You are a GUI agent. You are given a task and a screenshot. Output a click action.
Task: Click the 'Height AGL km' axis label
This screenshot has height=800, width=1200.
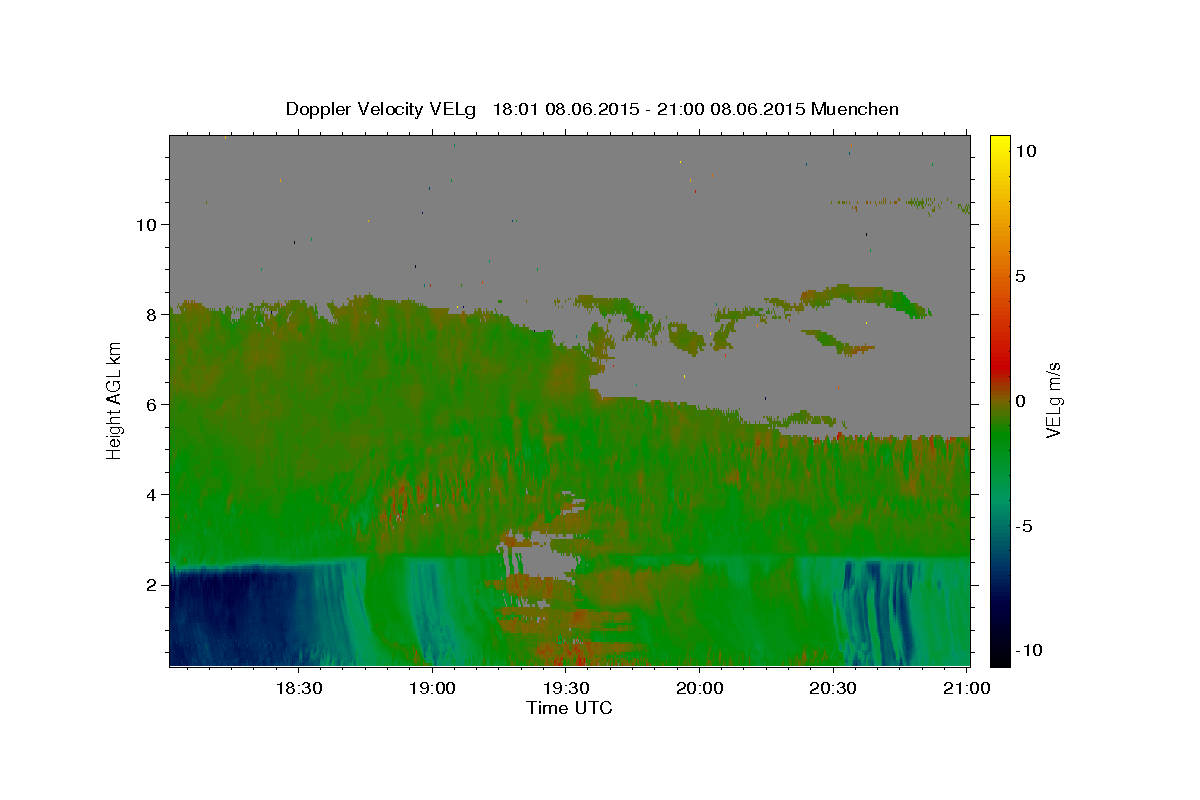tap(115, 400)
